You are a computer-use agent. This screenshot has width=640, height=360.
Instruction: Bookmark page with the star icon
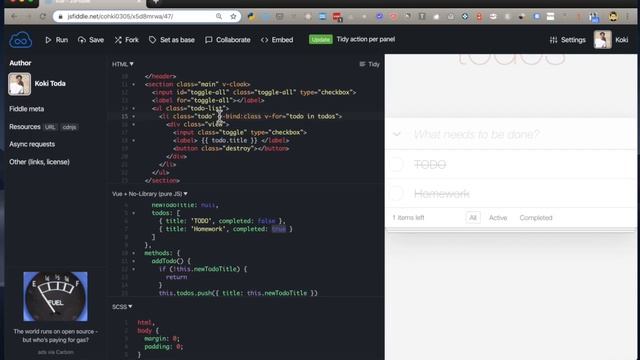(233, 16)
